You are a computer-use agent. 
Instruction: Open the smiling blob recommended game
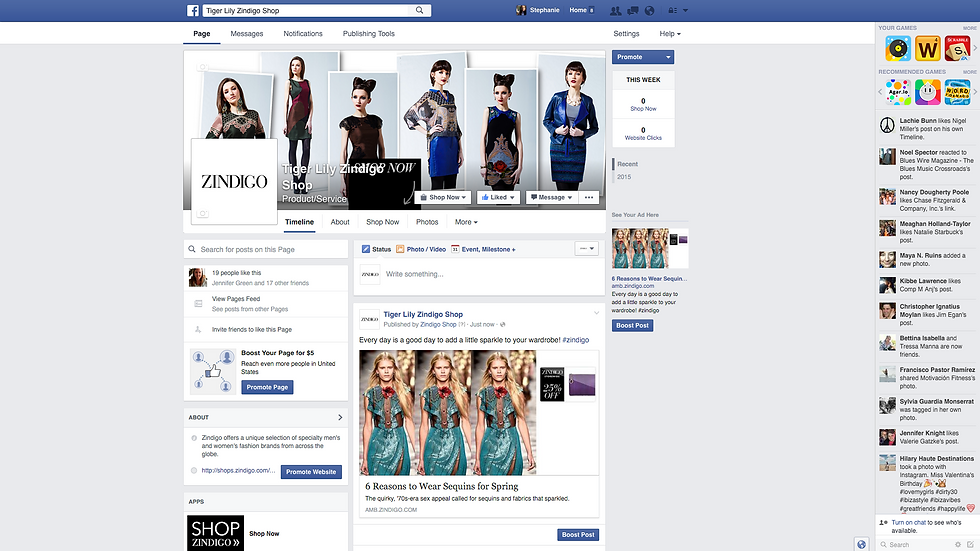point(928,92)
